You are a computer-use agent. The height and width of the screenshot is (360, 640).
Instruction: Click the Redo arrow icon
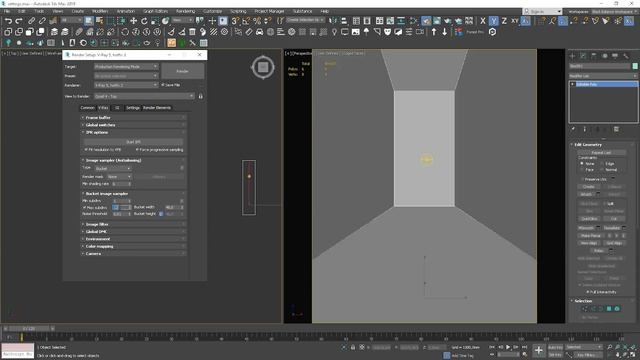tap(19, 21)
